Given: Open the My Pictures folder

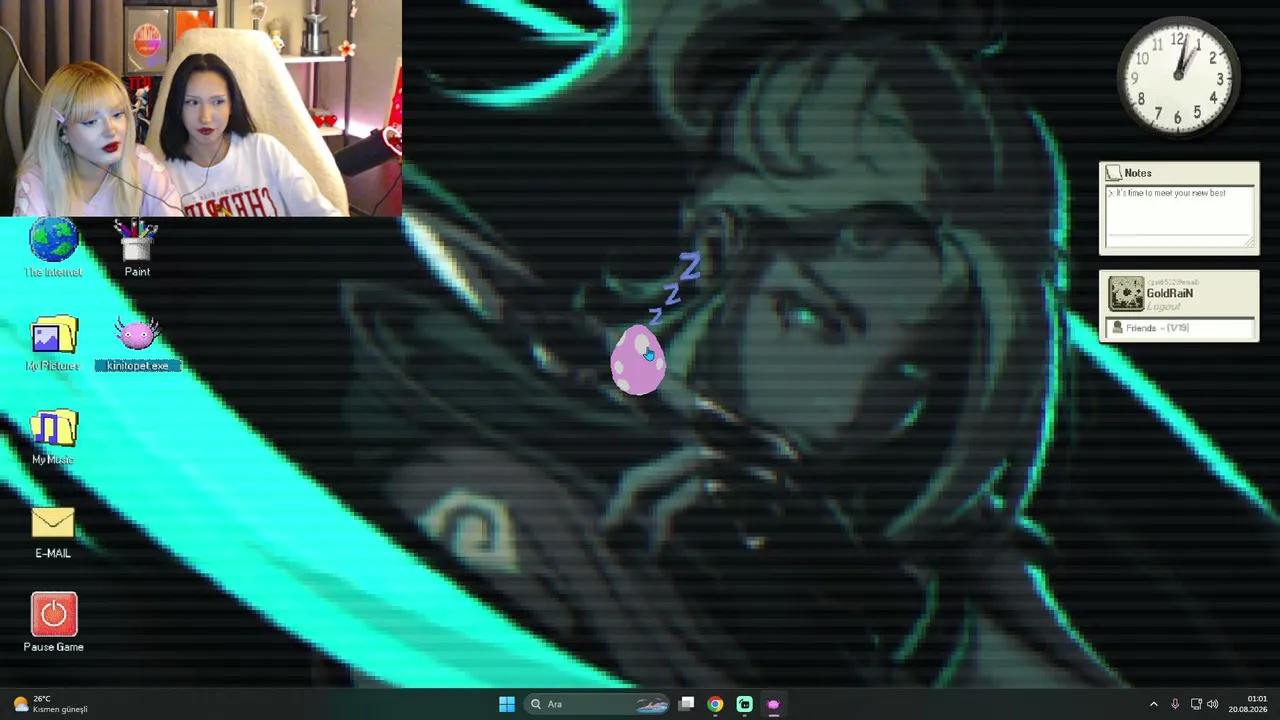Looking at the screenshot, I should 53,343.
